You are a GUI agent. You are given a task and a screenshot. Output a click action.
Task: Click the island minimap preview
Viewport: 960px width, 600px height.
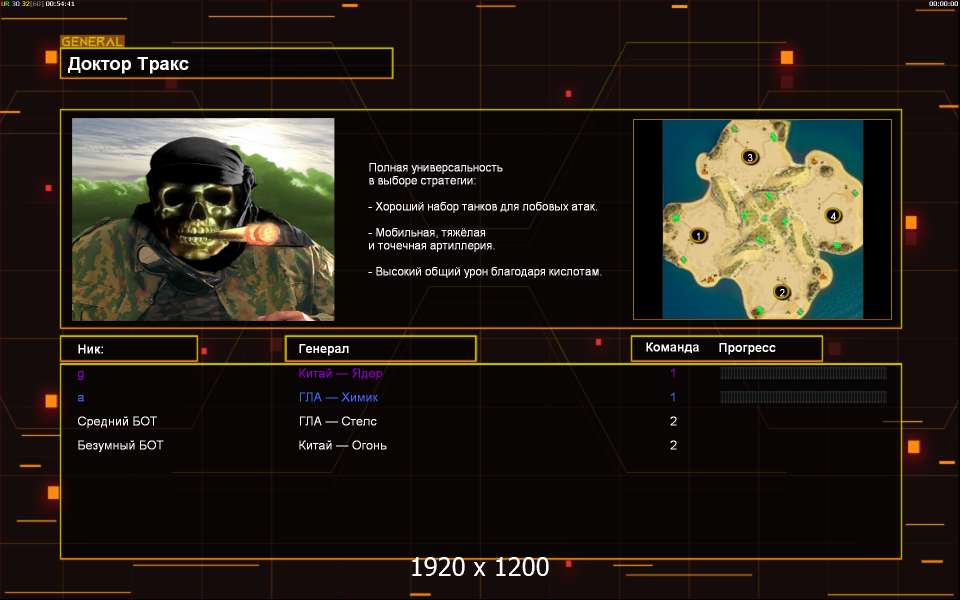(762, 219)
